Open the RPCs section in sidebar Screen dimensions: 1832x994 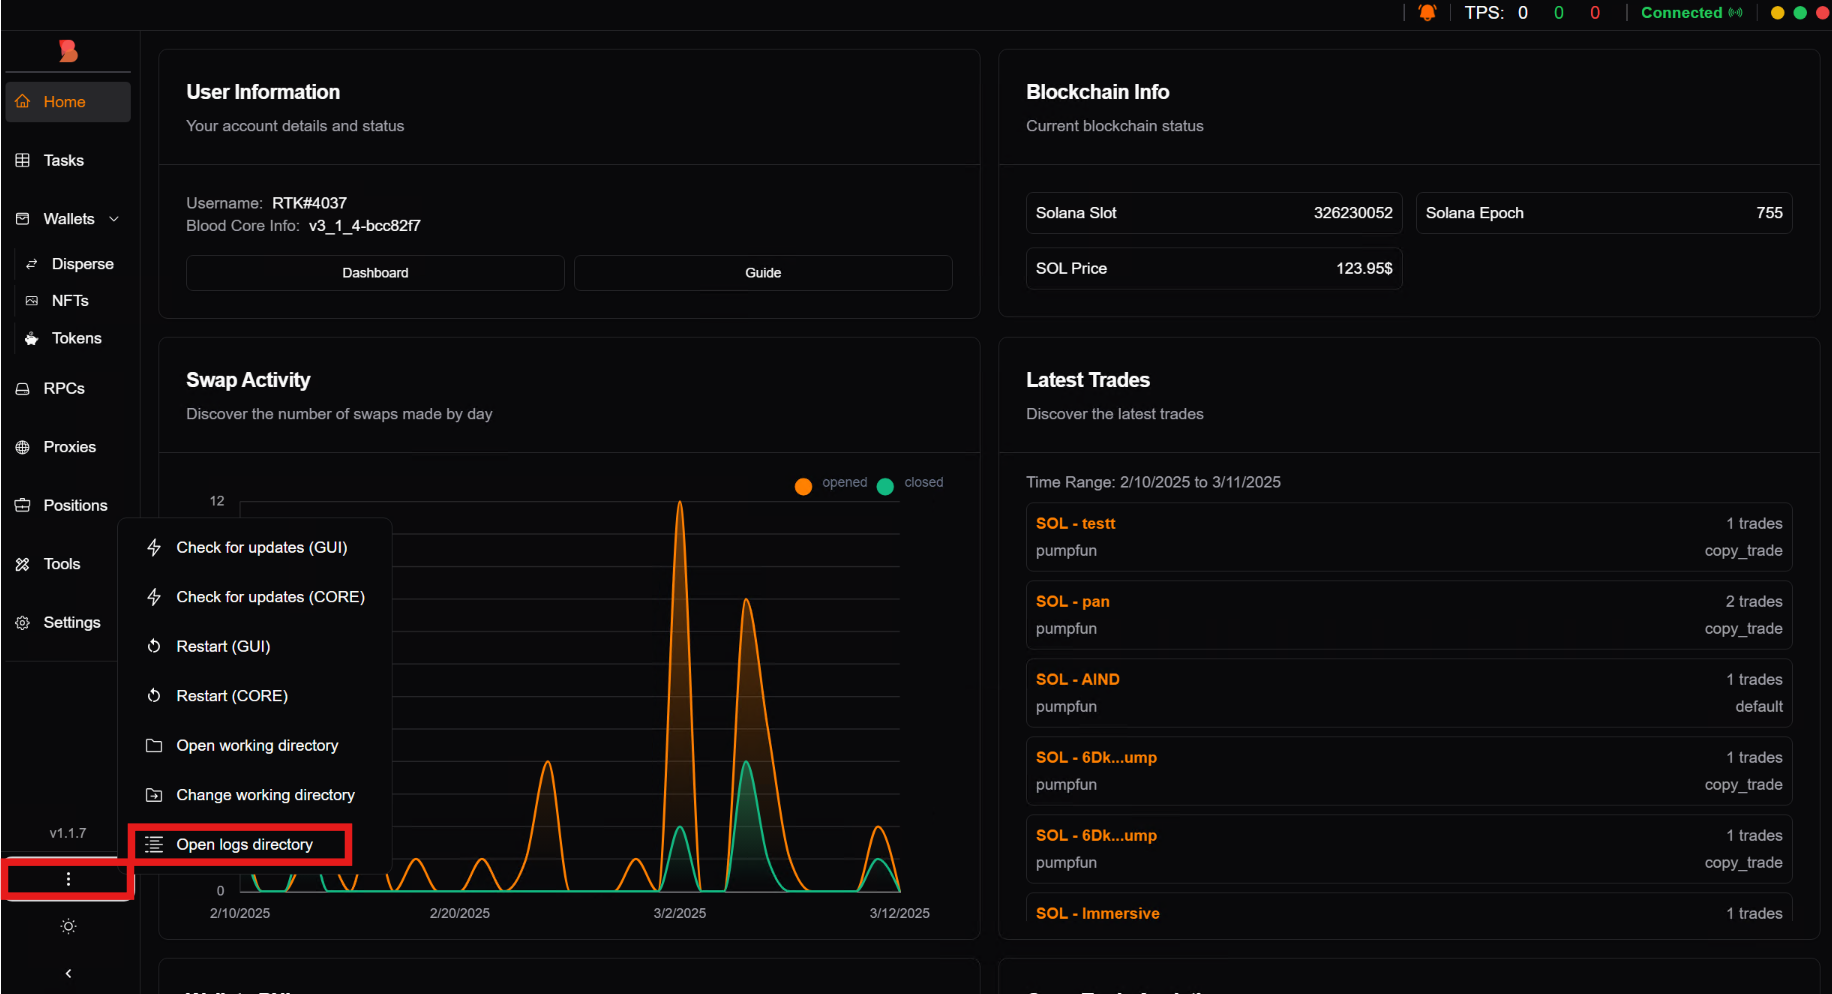[64, 388]
